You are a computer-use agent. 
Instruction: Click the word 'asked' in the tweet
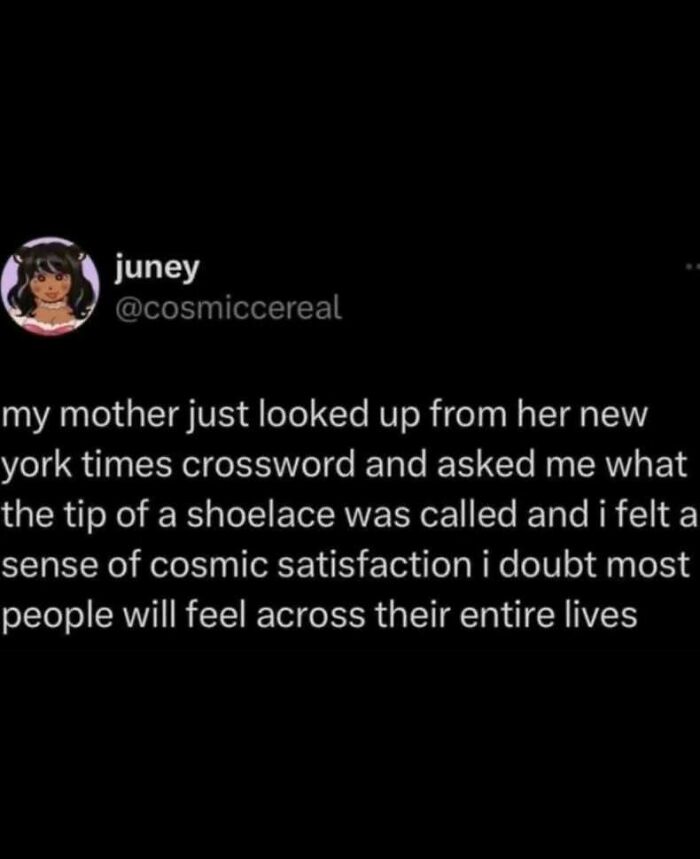[x=480, y=466]
